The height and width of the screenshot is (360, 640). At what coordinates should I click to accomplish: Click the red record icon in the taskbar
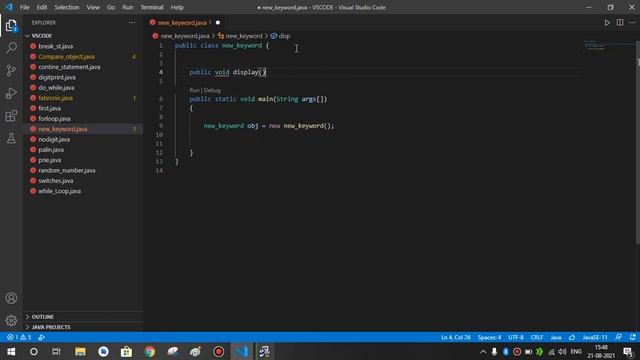(218, 351)
